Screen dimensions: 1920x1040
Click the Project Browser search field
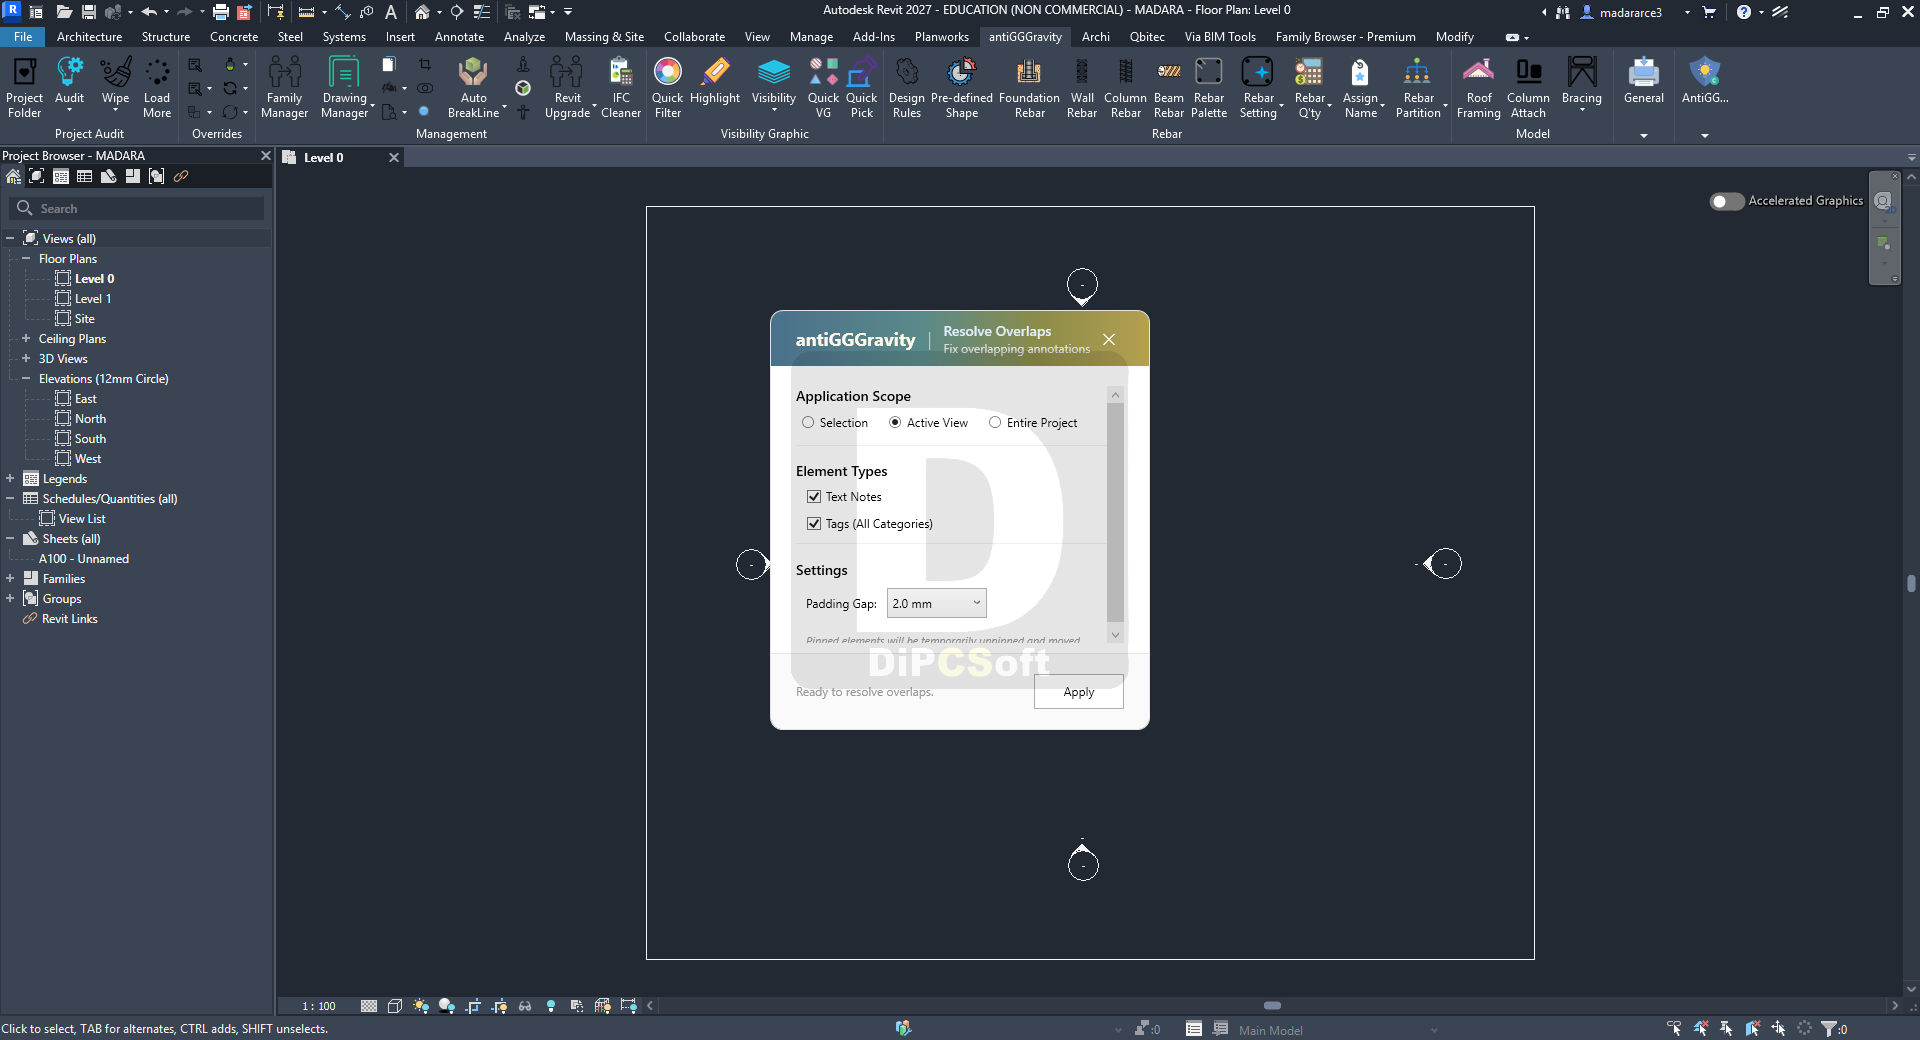point(138,208)
